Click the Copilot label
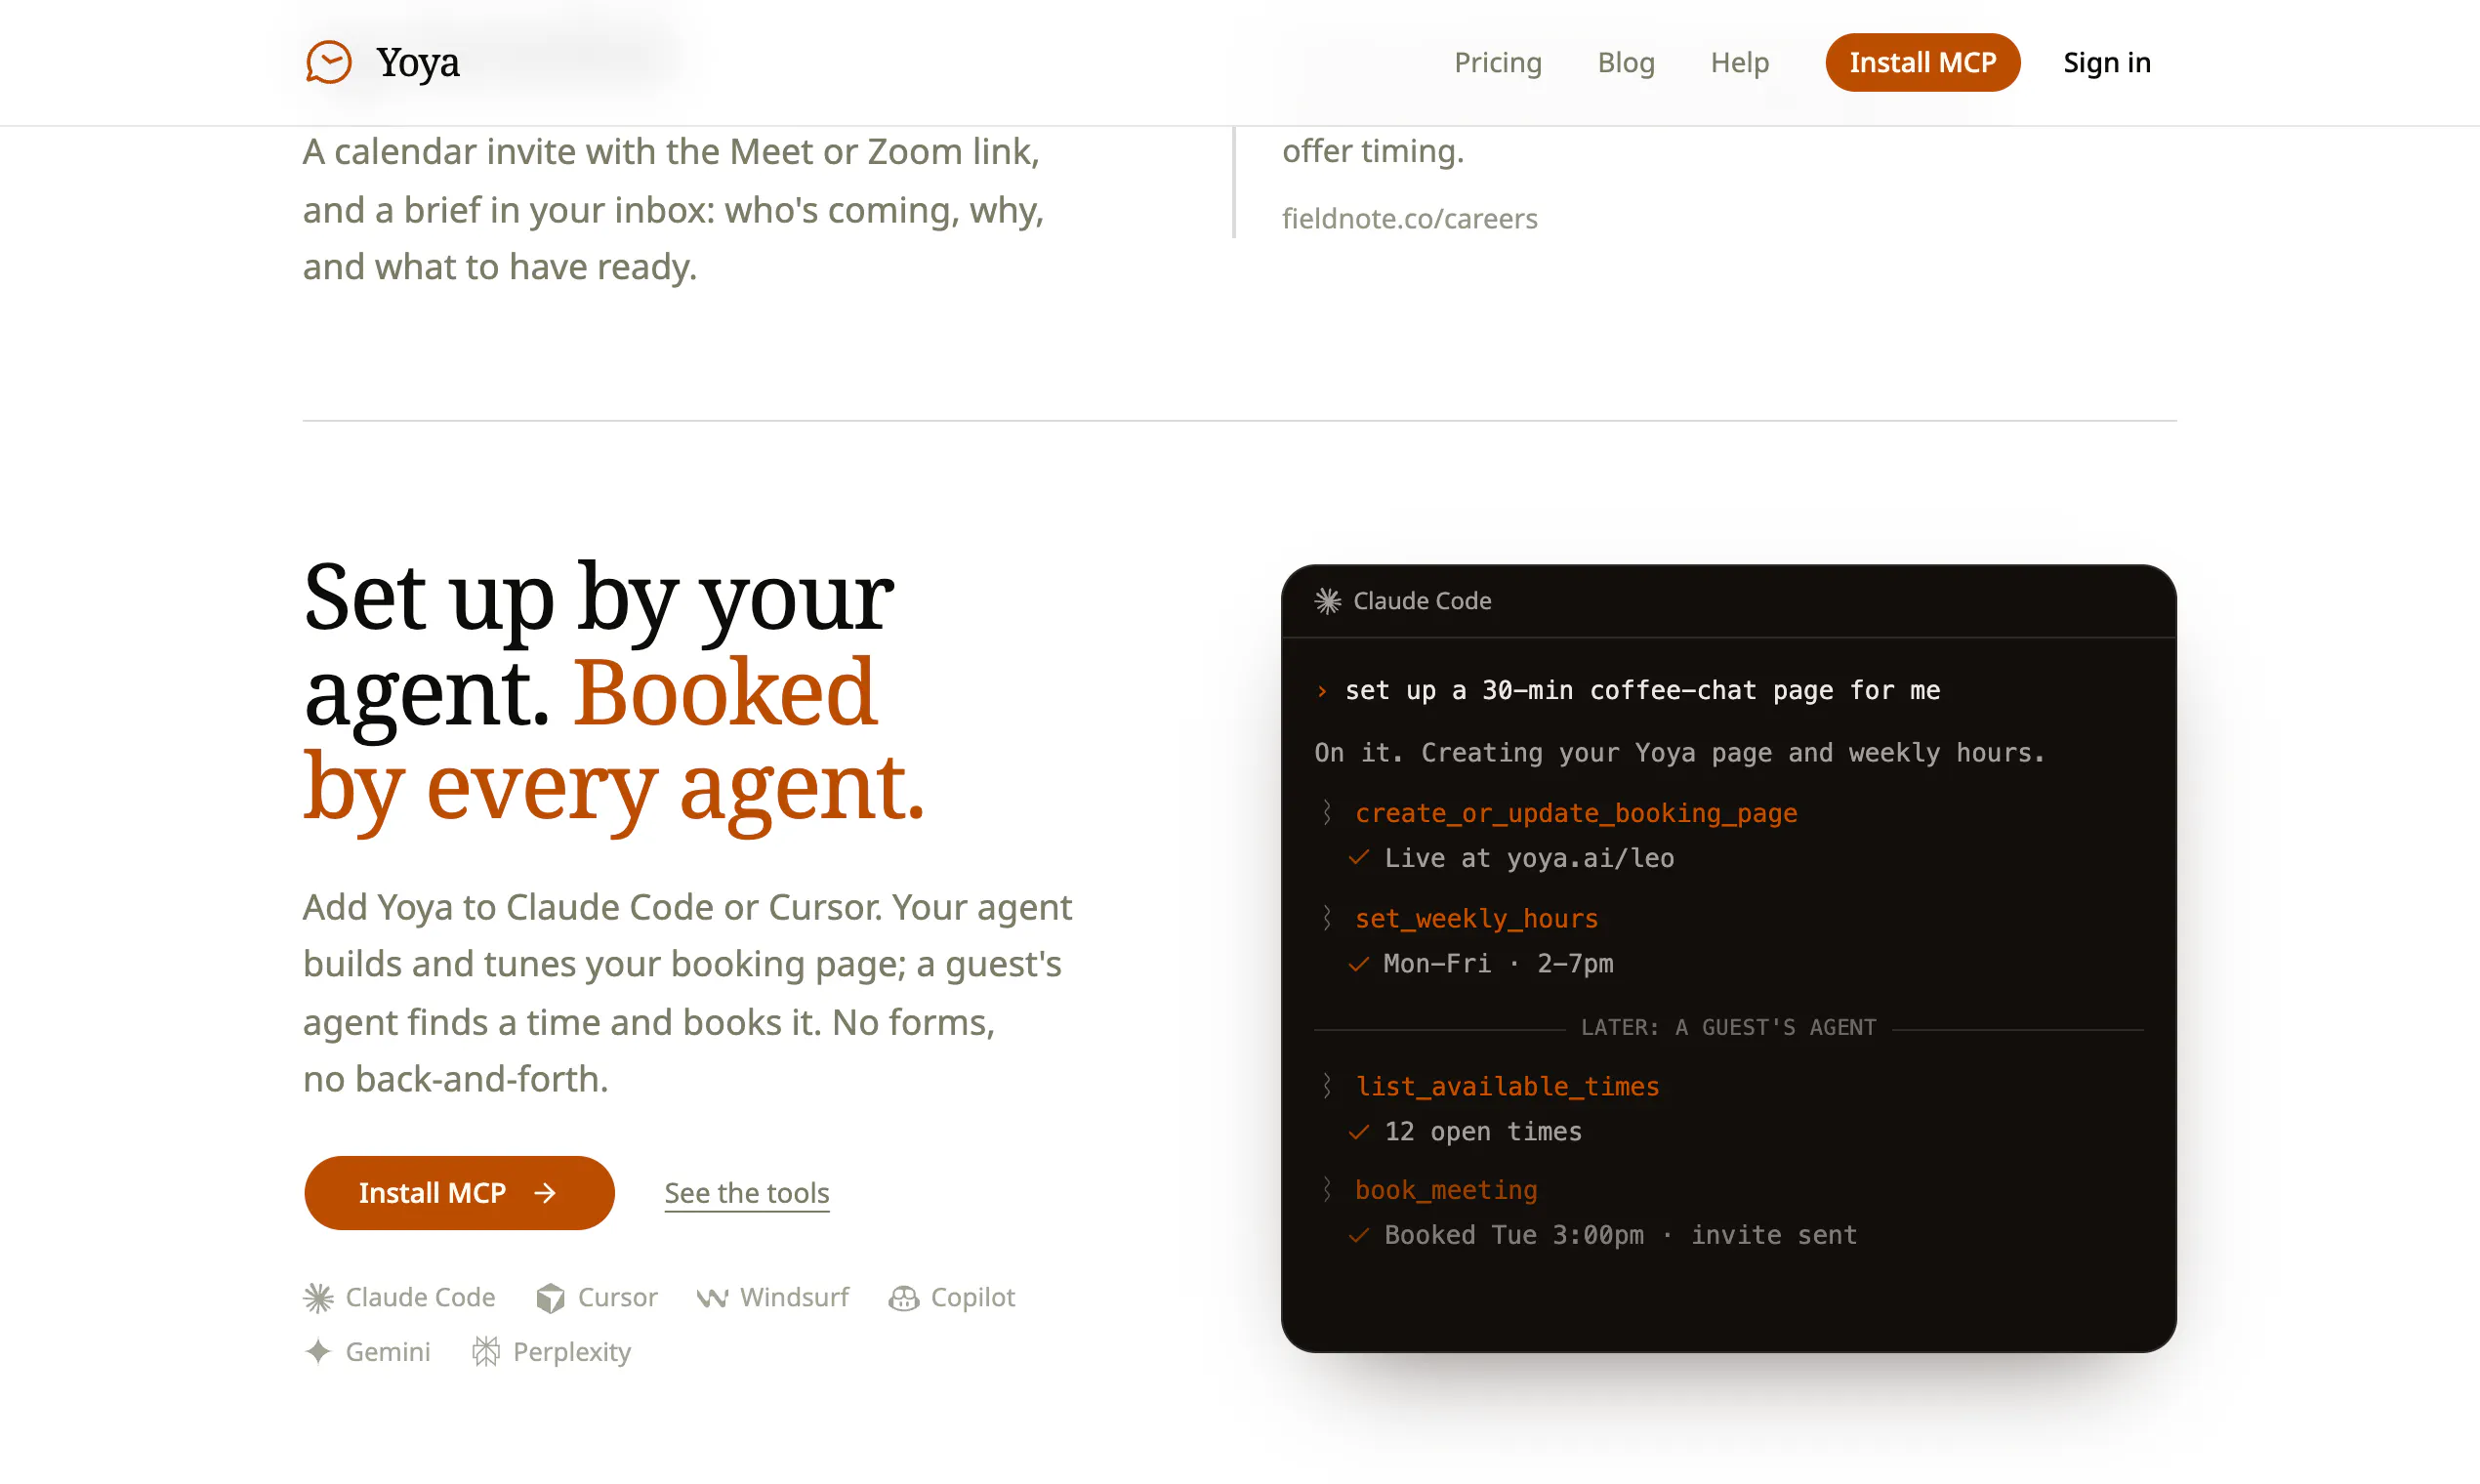2480x1484 pixels. pyautogui.click(x=972, y=1297)
